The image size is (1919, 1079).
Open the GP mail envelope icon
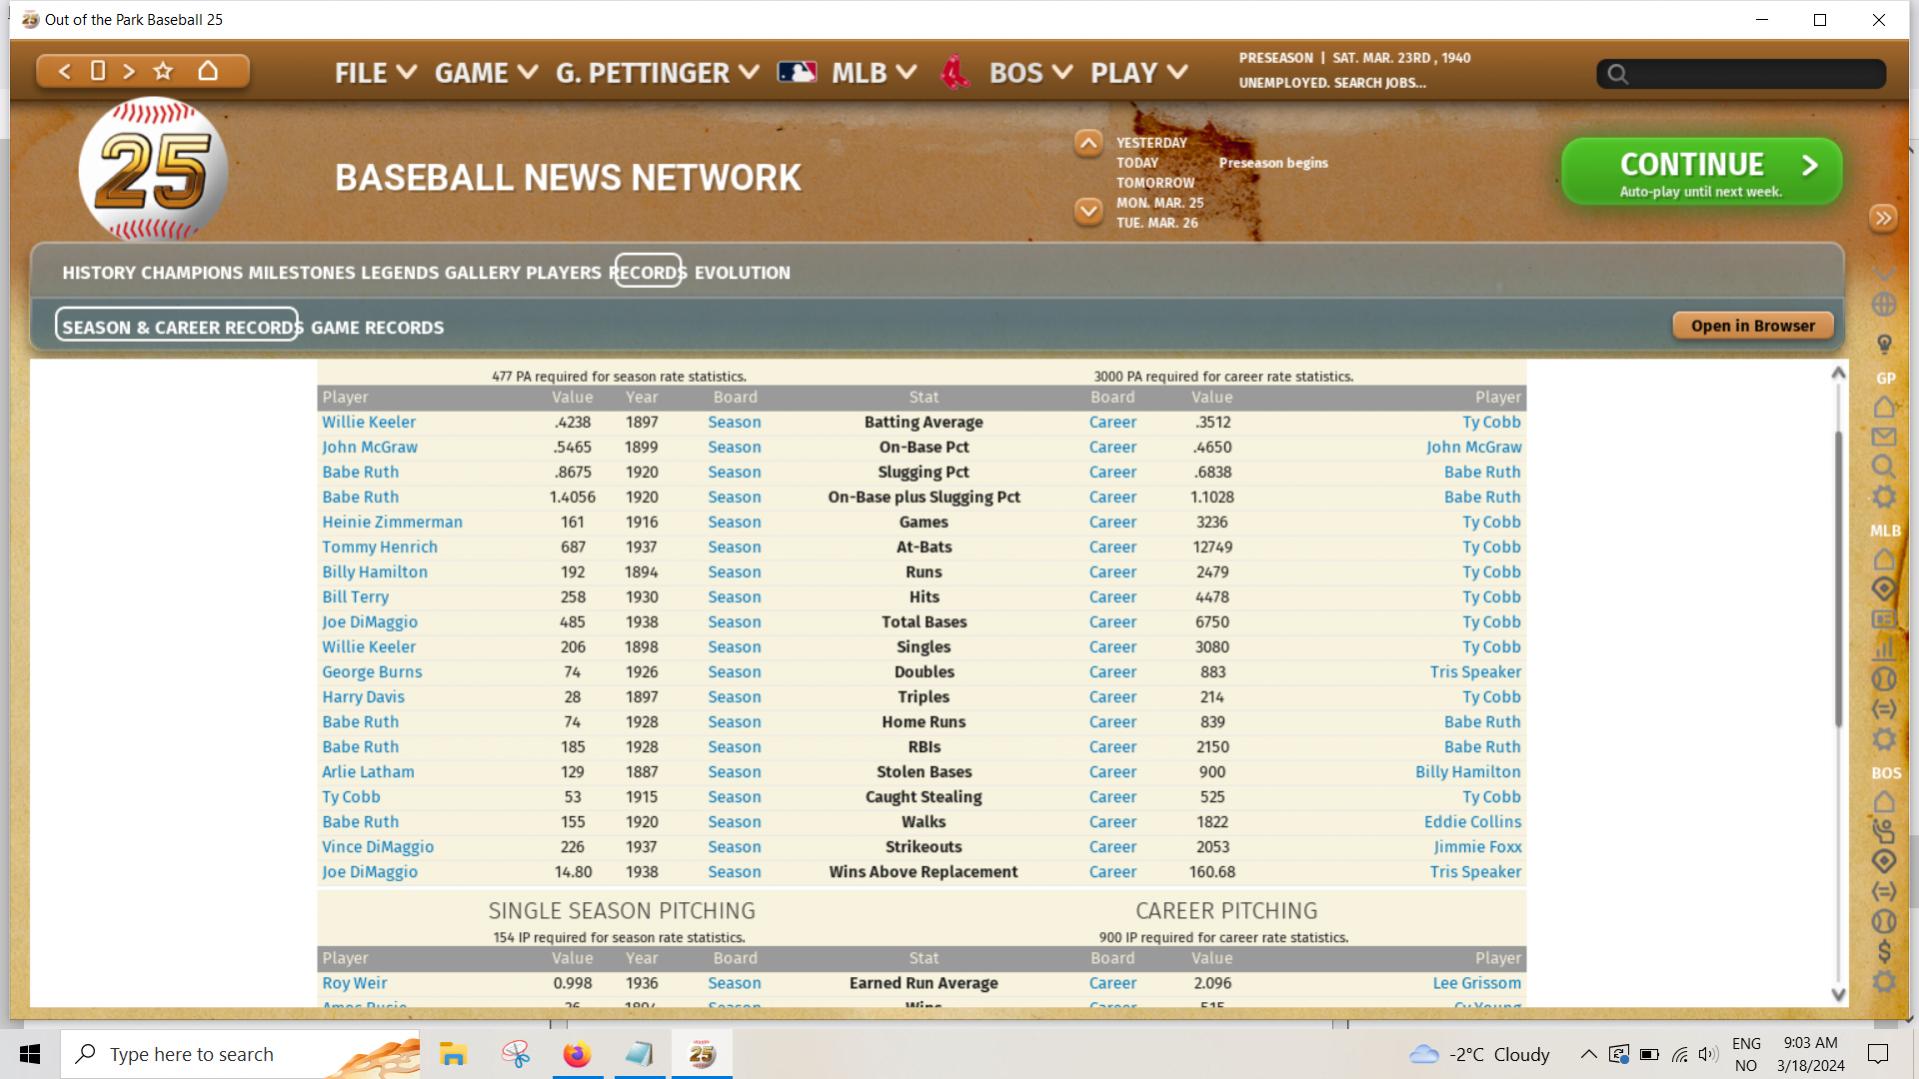[1884, 437]
